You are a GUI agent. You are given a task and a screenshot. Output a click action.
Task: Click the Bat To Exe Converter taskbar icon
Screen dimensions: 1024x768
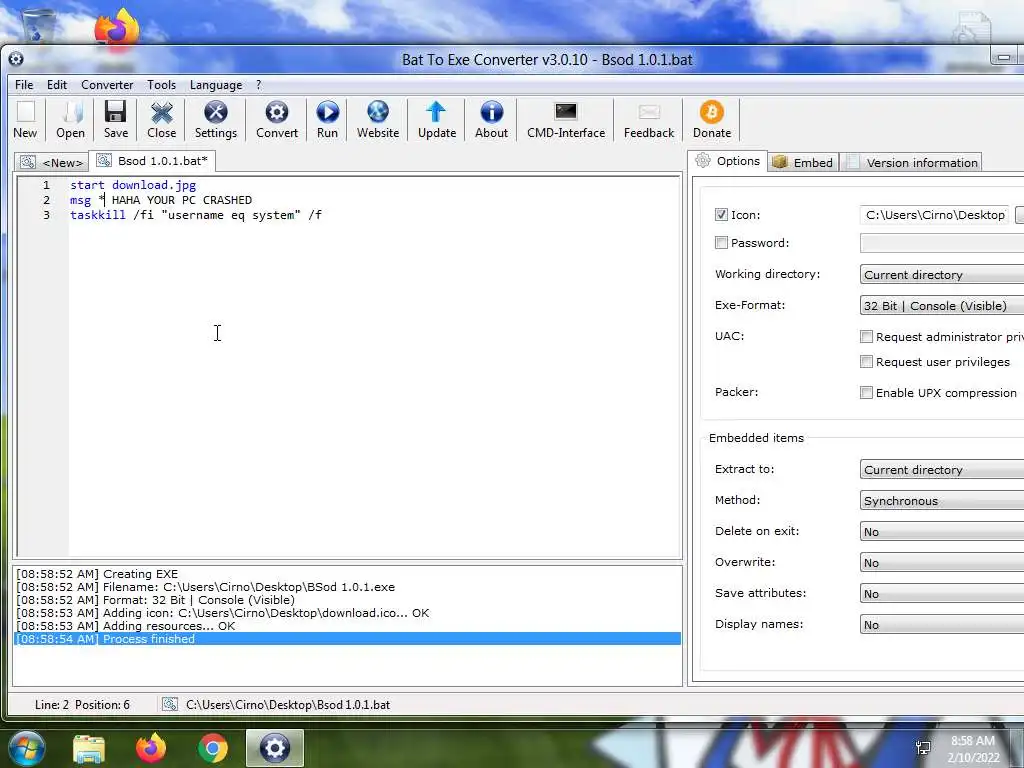click(275, 748)
